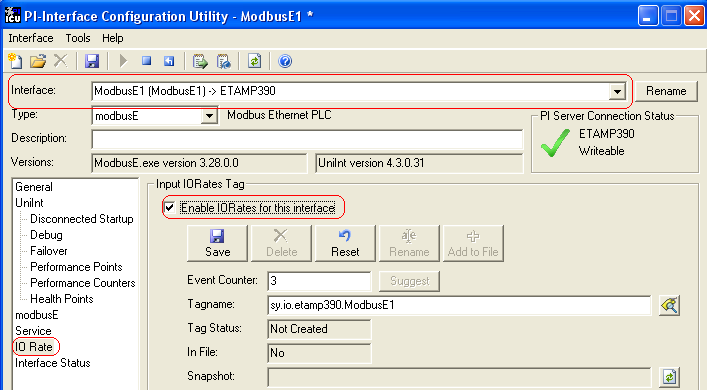707x390 pixels.
Task: Open the Interface selection dropdown
Action: [x=617, y=92]
